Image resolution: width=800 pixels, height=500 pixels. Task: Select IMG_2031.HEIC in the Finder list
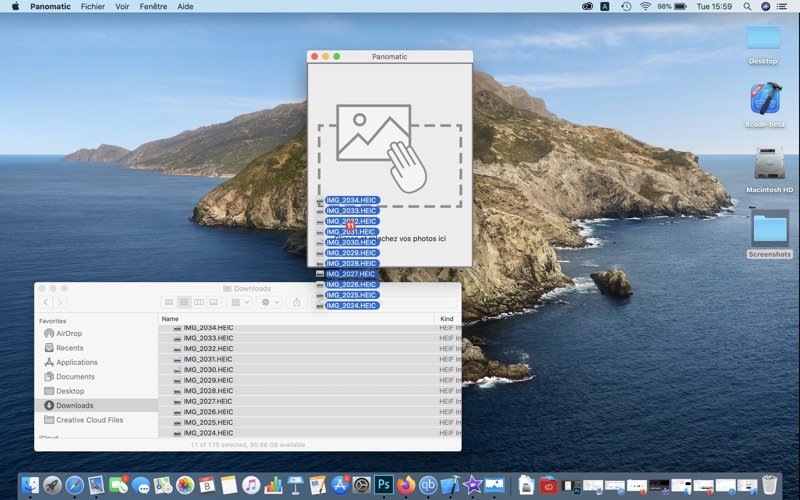pos(310,359)
